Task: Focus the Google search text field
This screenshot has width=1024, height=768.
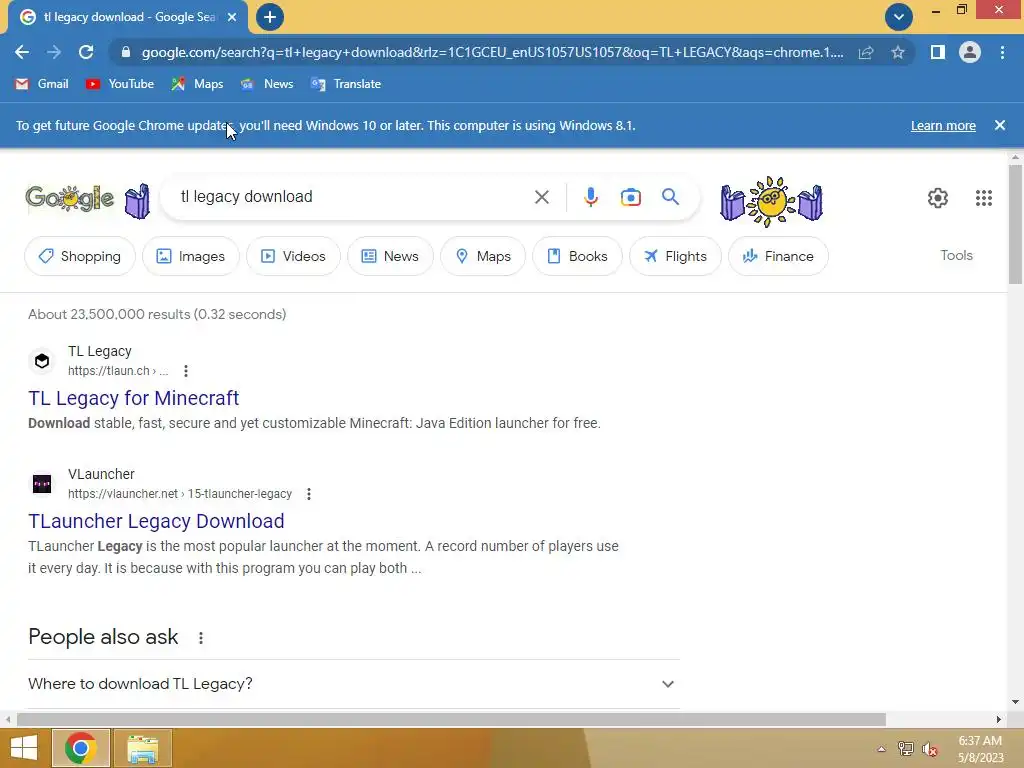Action: coord(353,197)
